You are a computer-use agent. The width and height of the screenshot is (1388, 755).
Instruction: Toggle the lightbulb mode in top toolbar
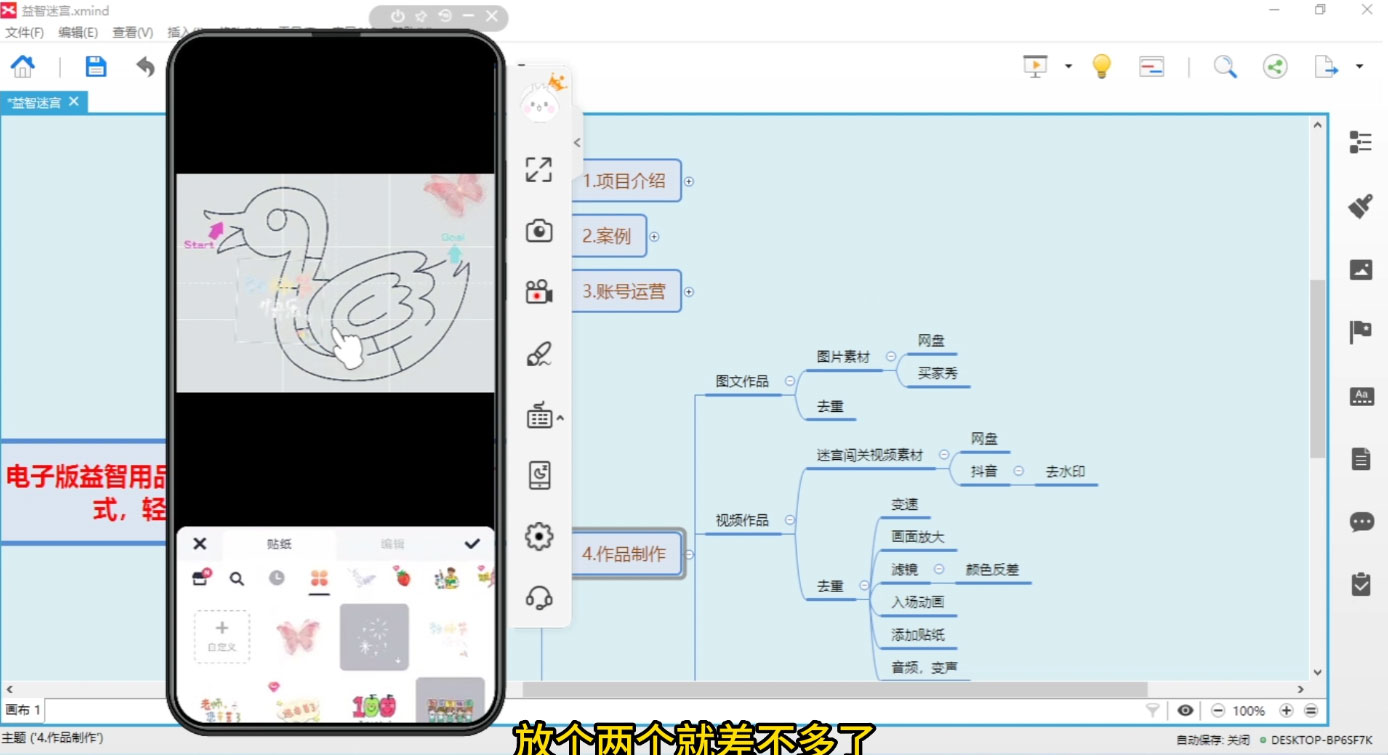pyautogui.click(x=1101, y=65)
